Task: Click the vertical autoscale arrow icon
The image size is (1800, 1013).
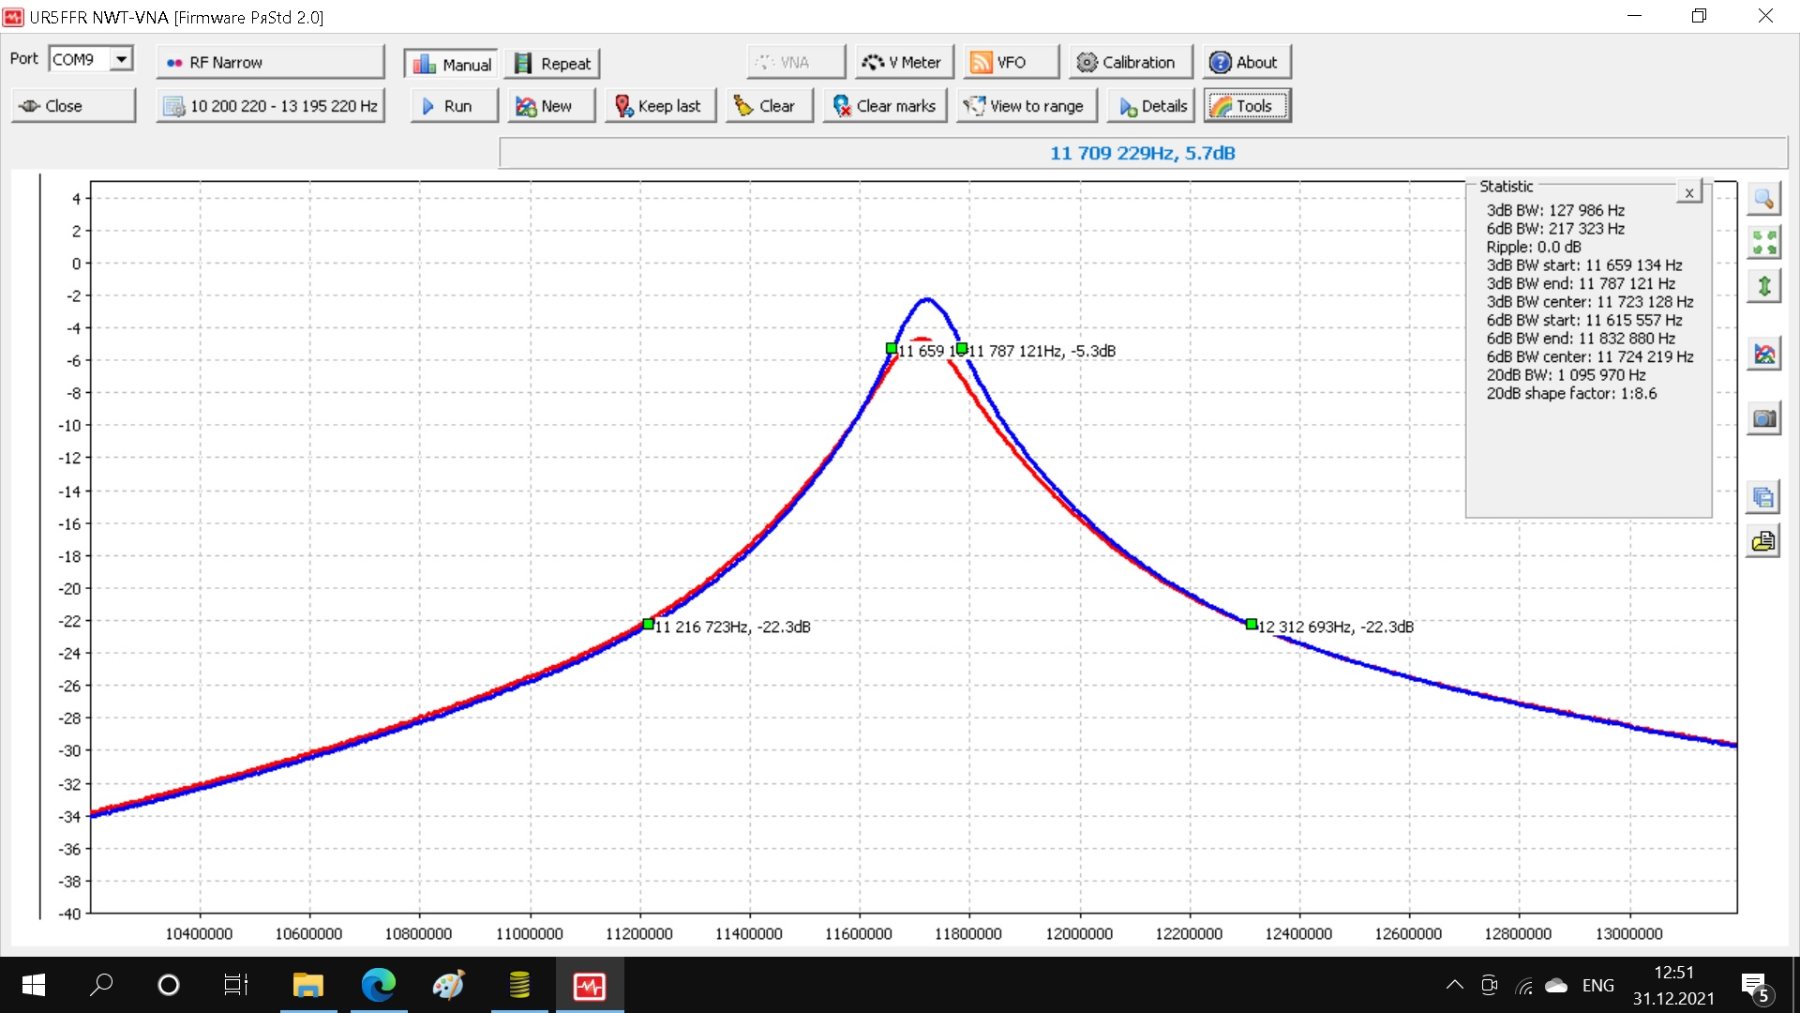Action: pos(1763,287)
